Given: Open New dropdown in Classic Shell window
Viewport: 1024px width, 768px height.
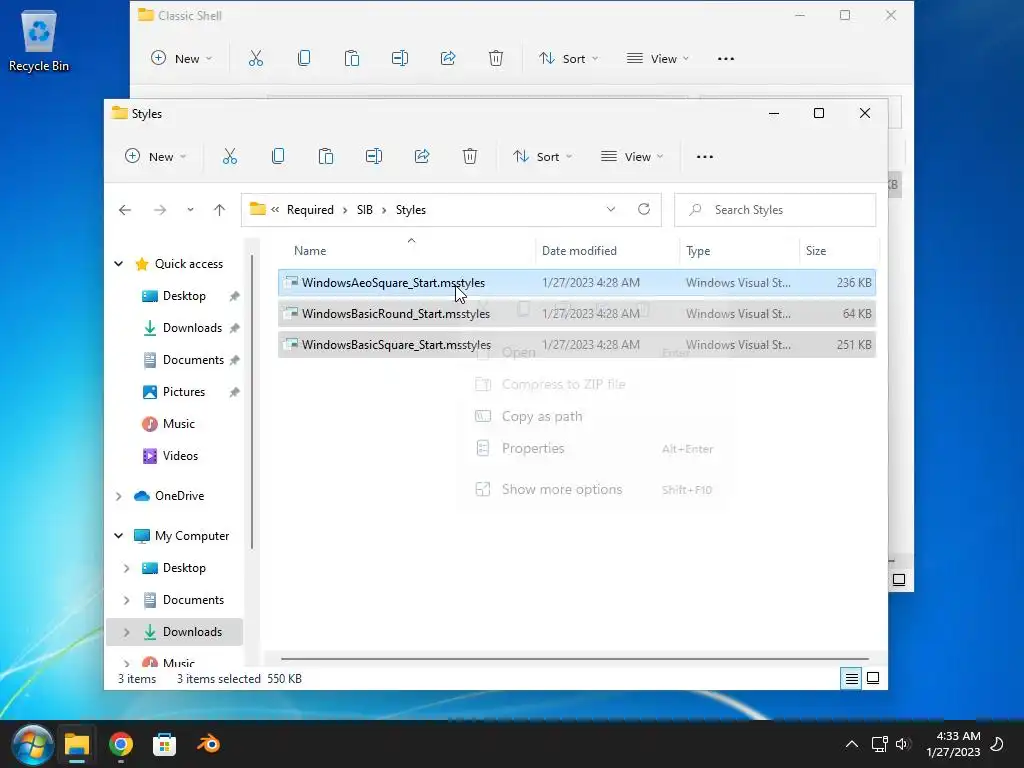Looking at the screenshot, I should 182,59.
